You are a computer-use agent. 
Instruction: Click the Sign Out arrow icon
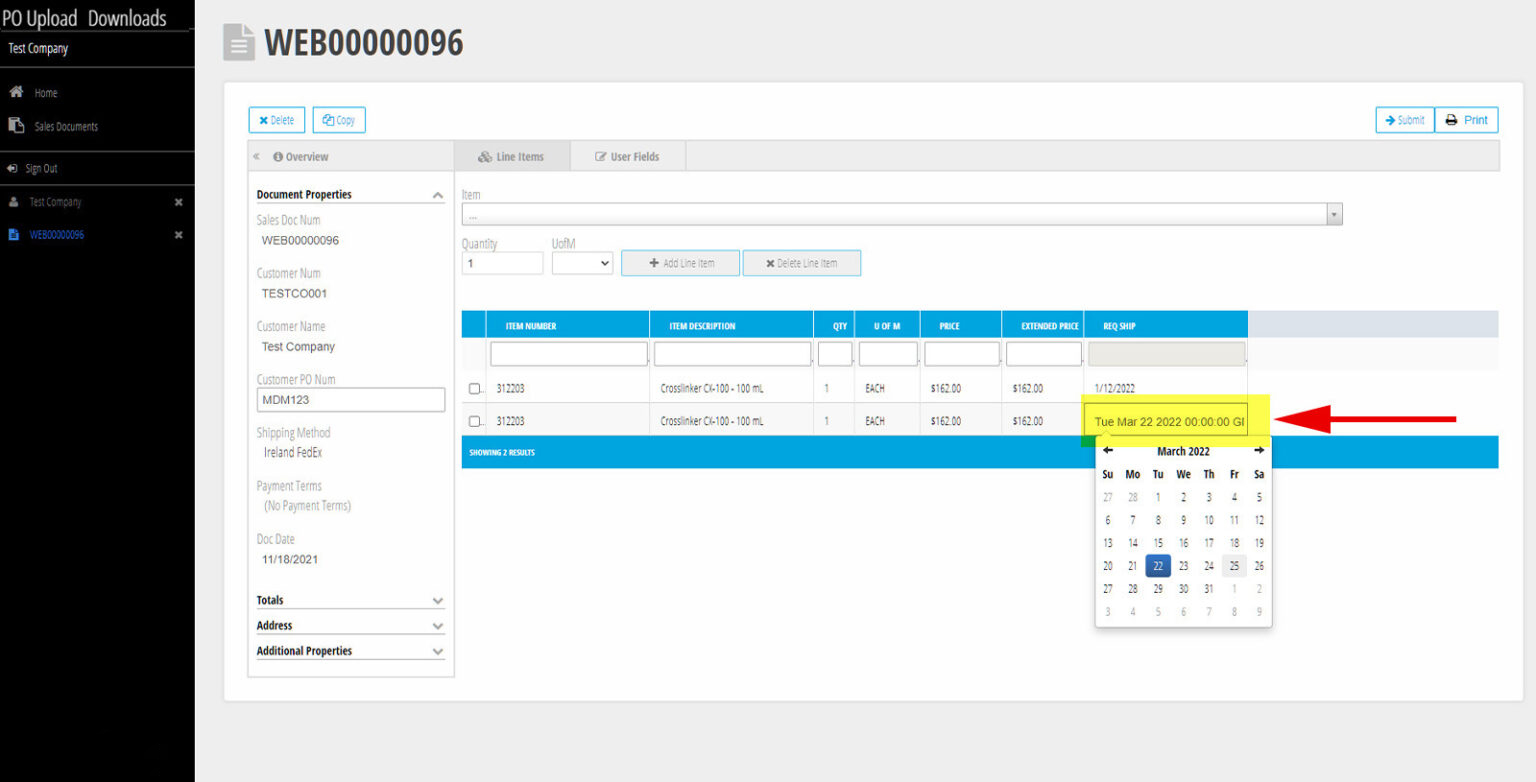pos(12,168)
